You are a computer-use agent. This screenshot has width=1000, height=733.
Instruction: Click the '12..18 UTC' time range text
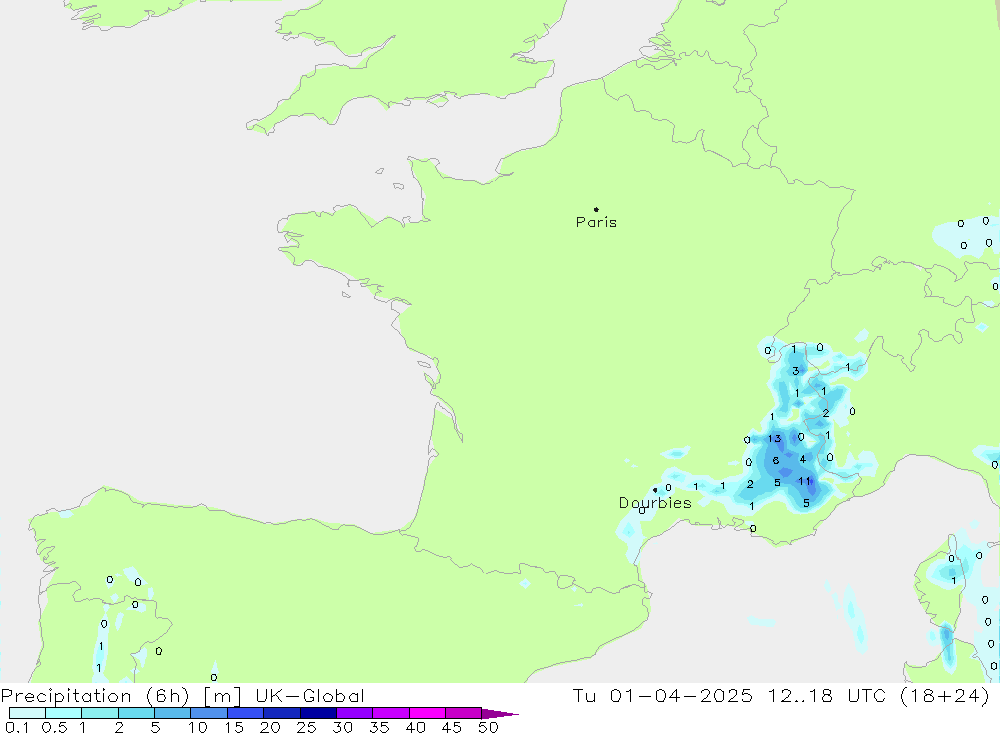click(x=827, y=696)
